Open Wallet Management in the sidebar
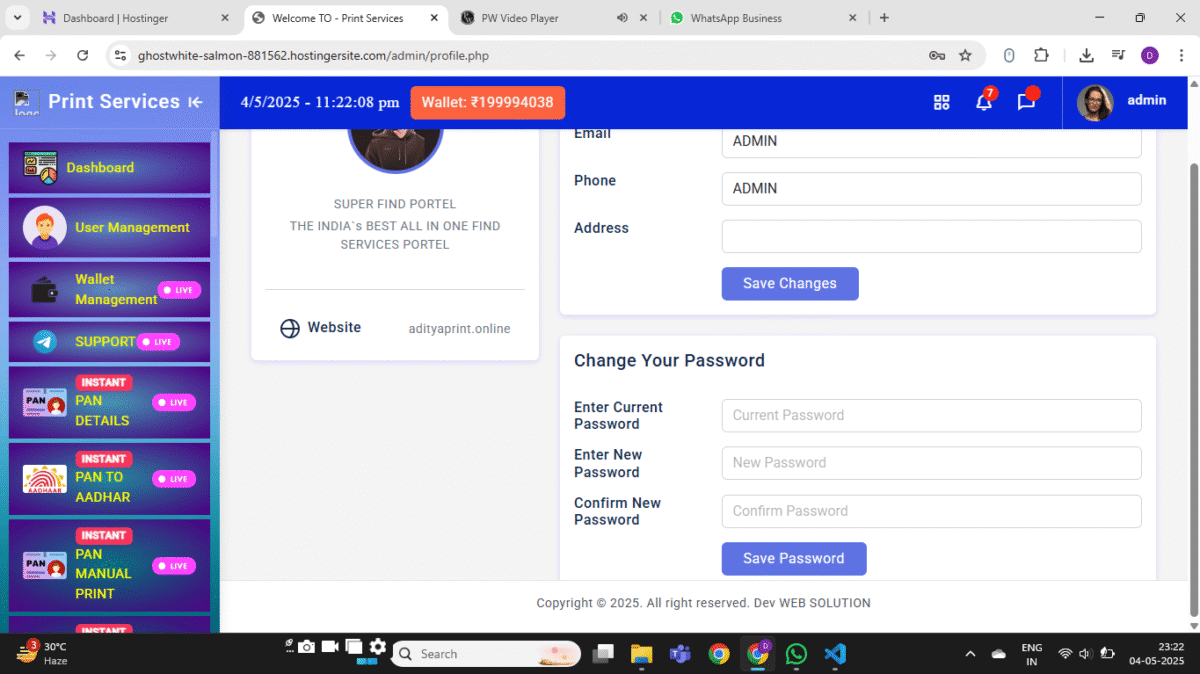Viewport: 1200px width, 674px height. click(110, 289)
